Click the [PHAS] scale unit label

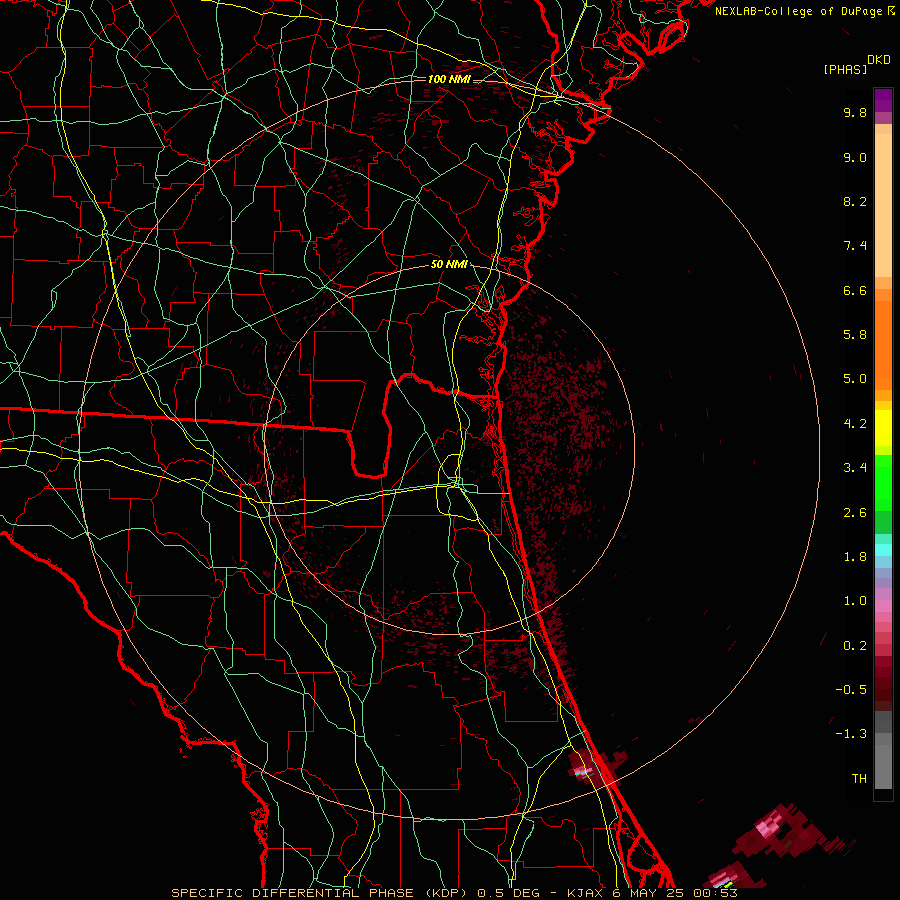pyautogui.click(x=845, y=69)
